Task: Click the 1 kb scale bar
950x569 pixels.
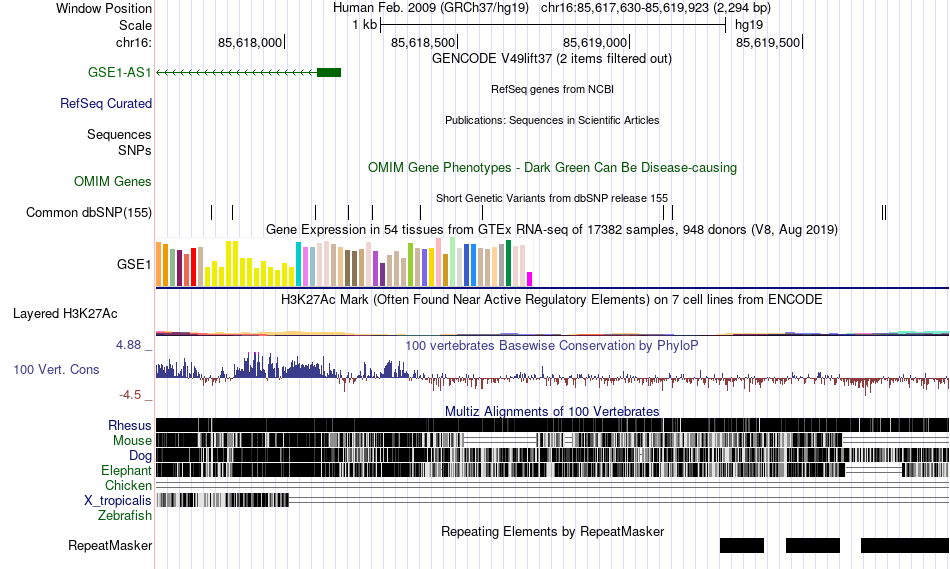Action: [553, 25]
